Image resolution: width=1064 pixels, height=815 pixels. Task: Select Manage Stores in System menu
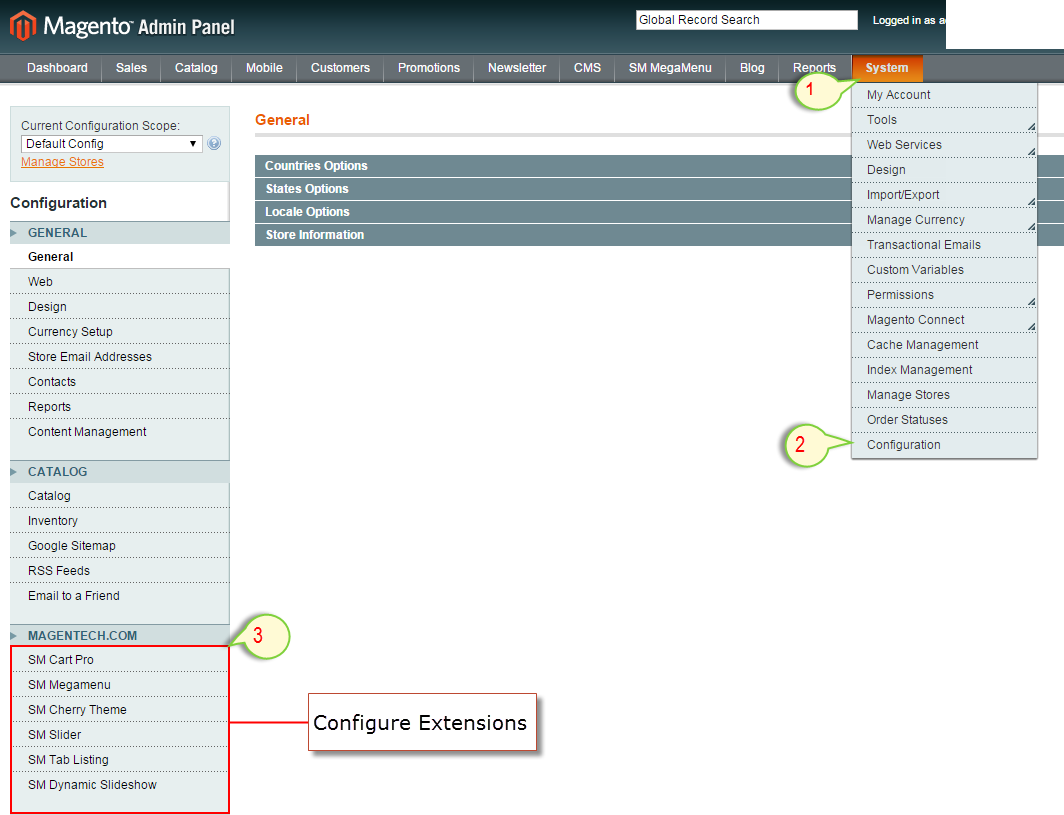tap(944, 396)
